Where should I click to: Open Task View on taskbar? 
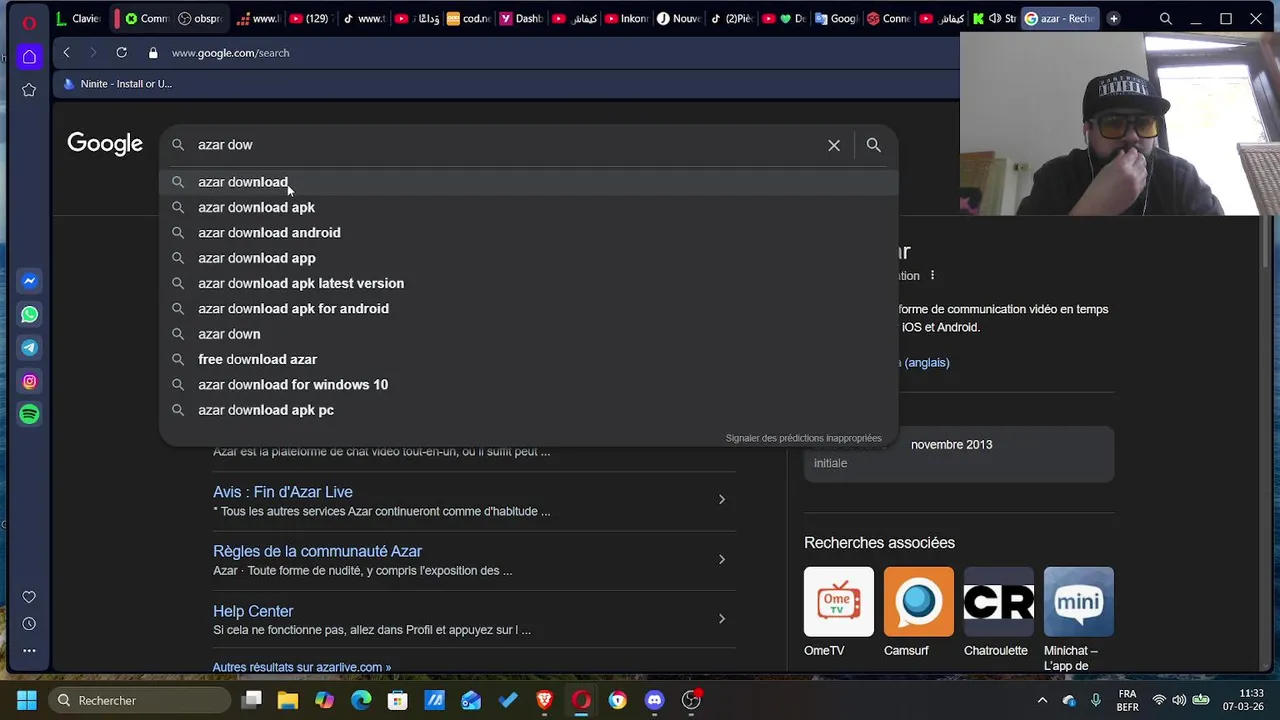coord(252,700)
